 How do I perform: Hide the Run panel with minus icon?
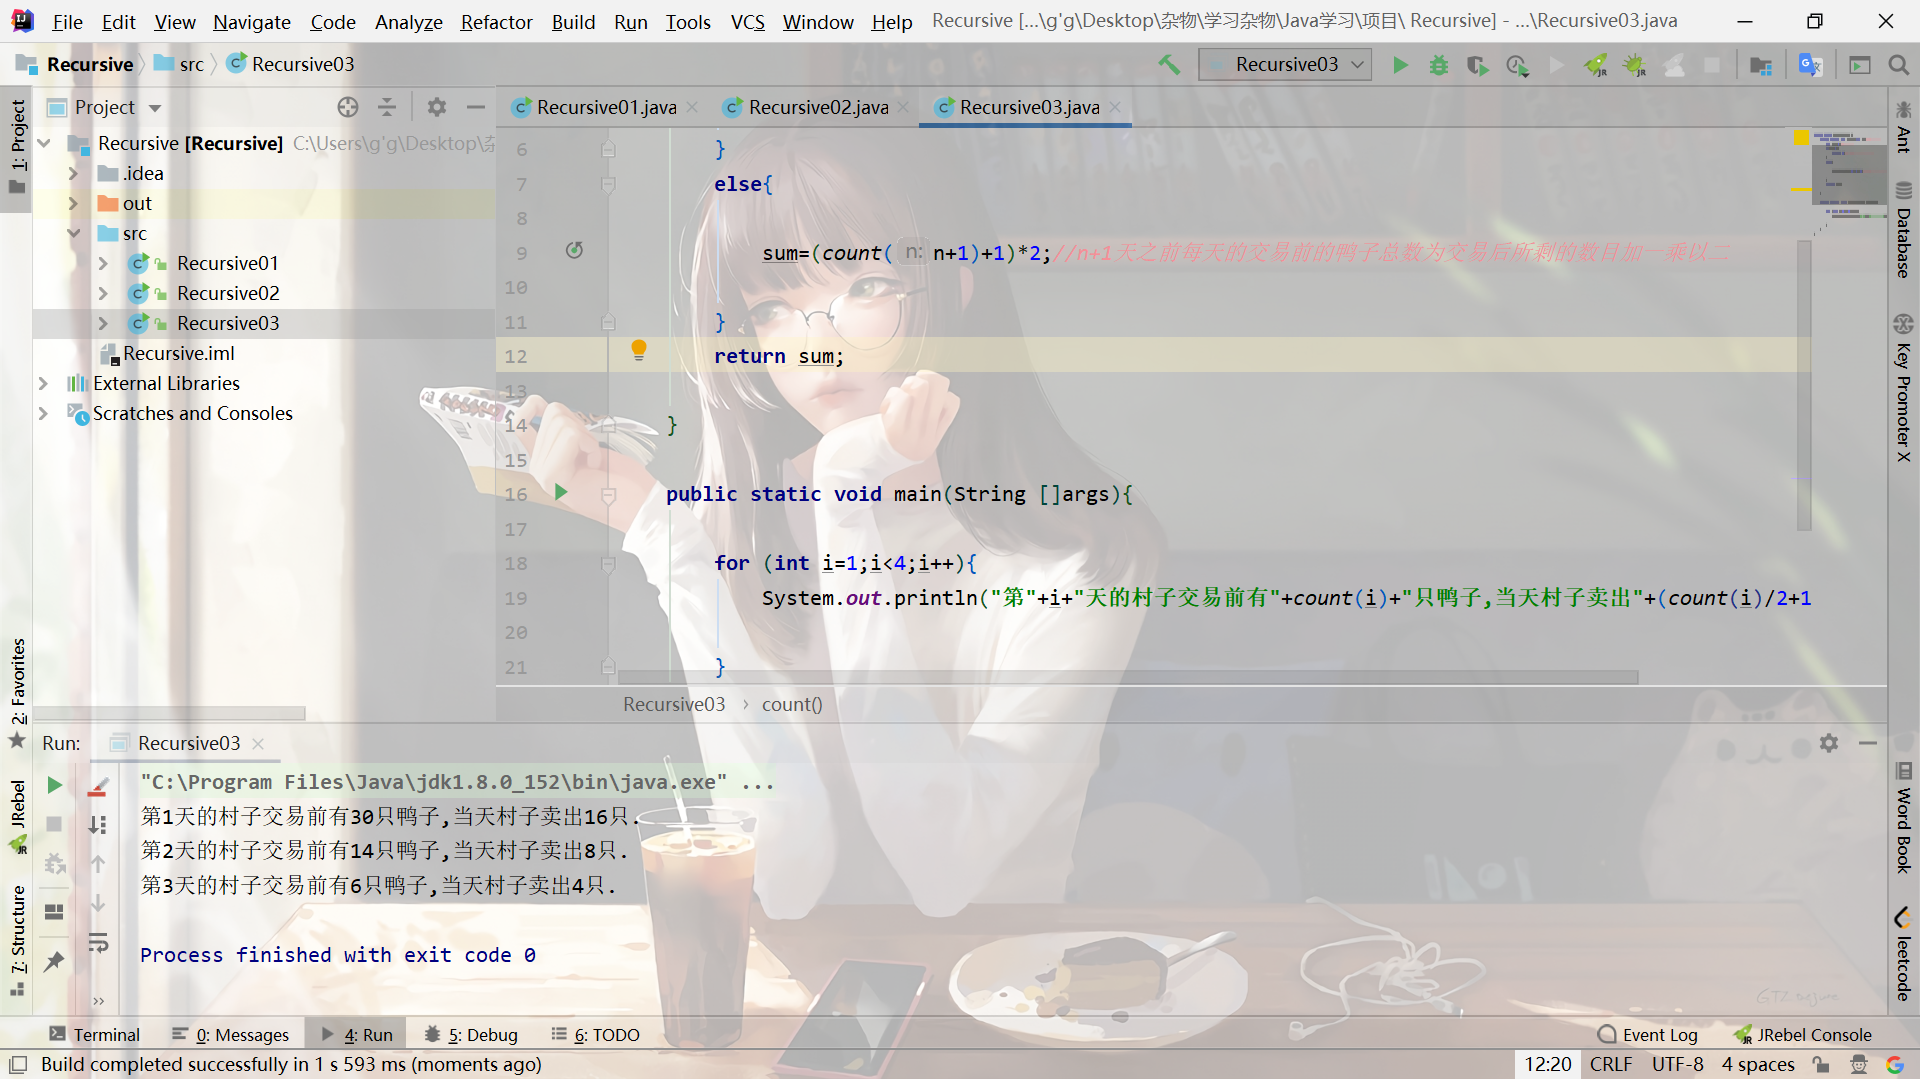[x=1868, y=743]
